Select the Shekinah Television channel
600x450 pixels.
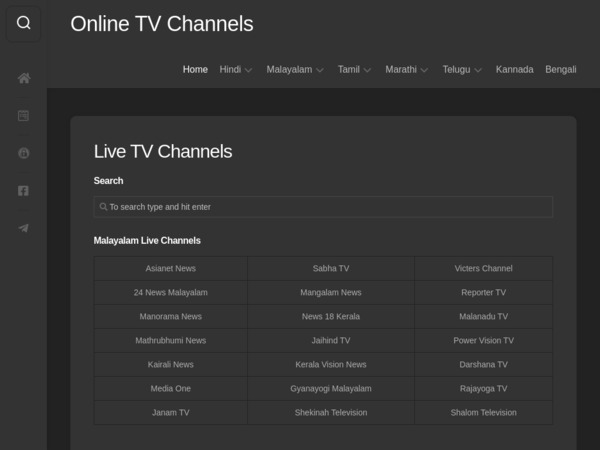[331, 412]
